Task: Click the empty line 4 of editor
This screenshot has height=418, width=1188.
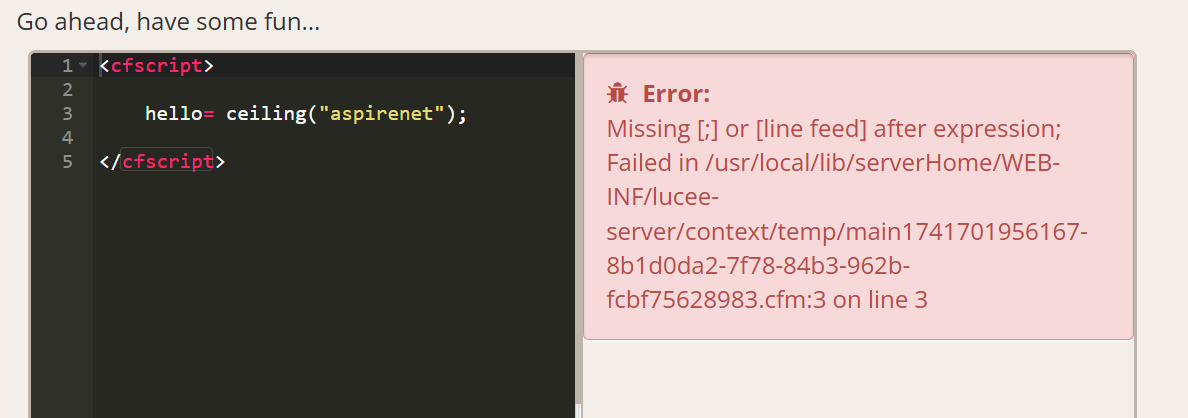Action: pyautogui.click(x=333, y=138)
